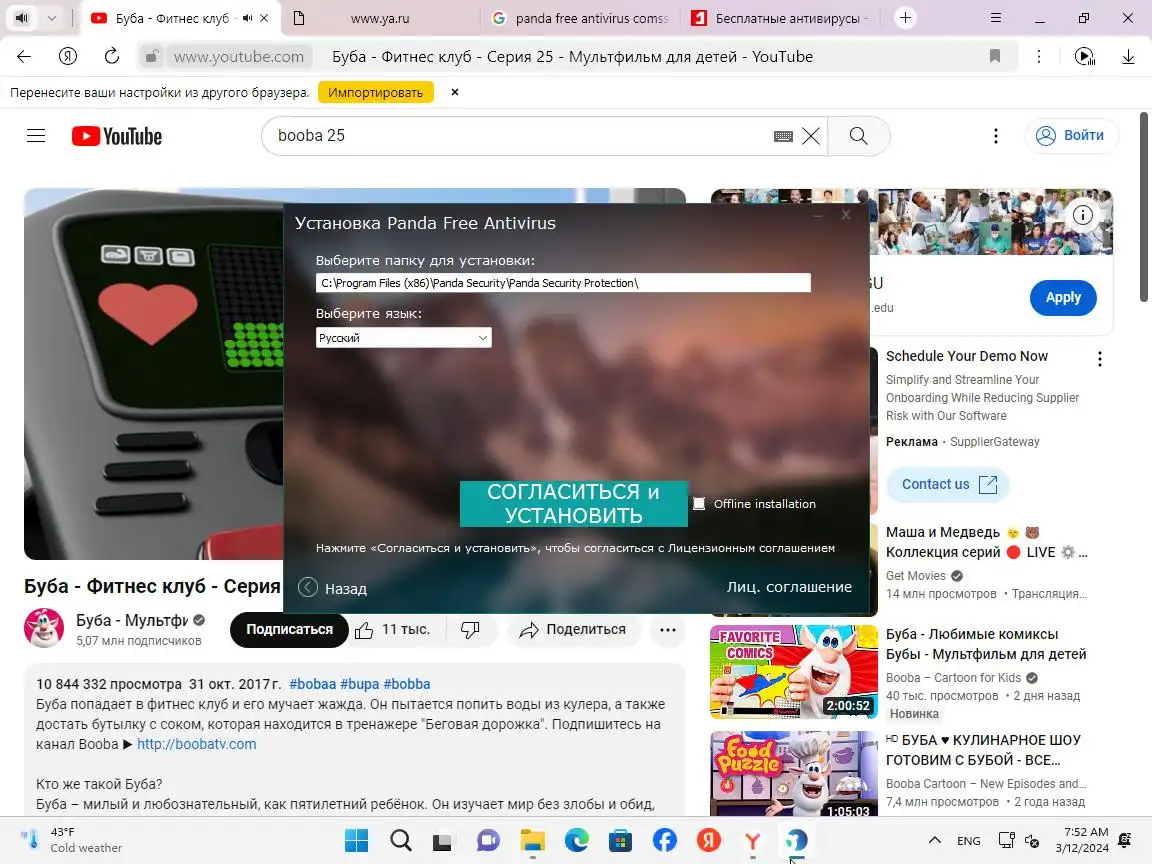The width and height of the screenshot is (1152, 864).
Task: Switch to Бесплатные антивирусы tab
Action: [x=782, y=18]
